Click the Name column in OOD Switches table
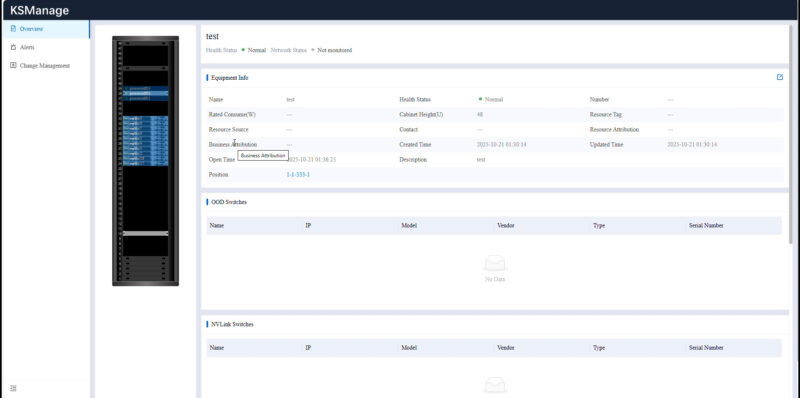This screenshot has height=398, width=800. click(x=217, y=226)
